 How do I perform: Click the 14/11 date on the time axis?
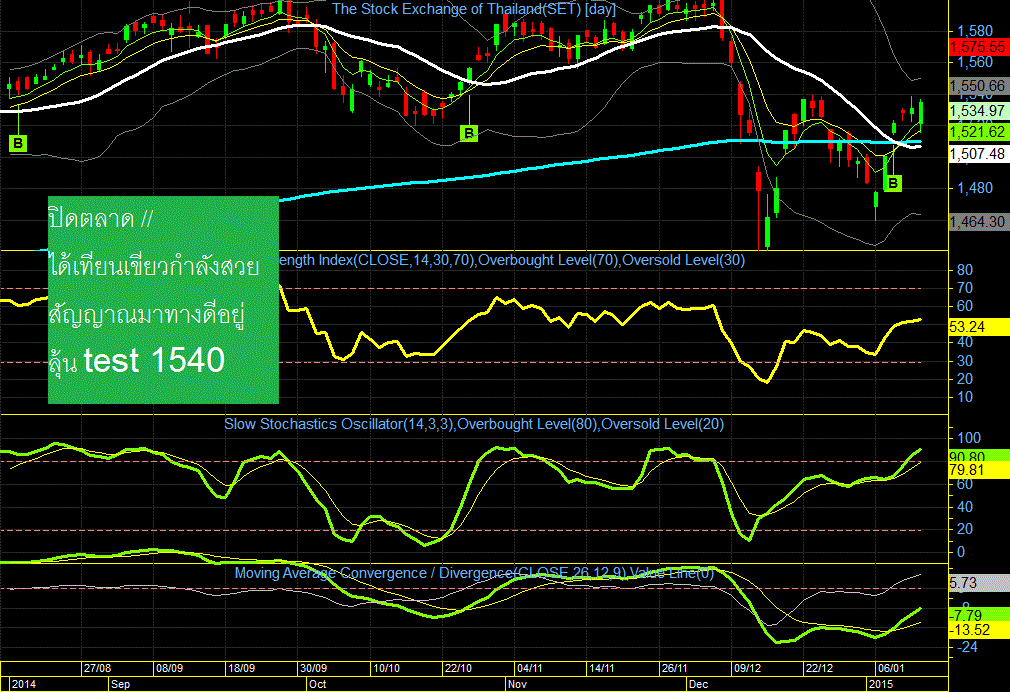(603, 668)
